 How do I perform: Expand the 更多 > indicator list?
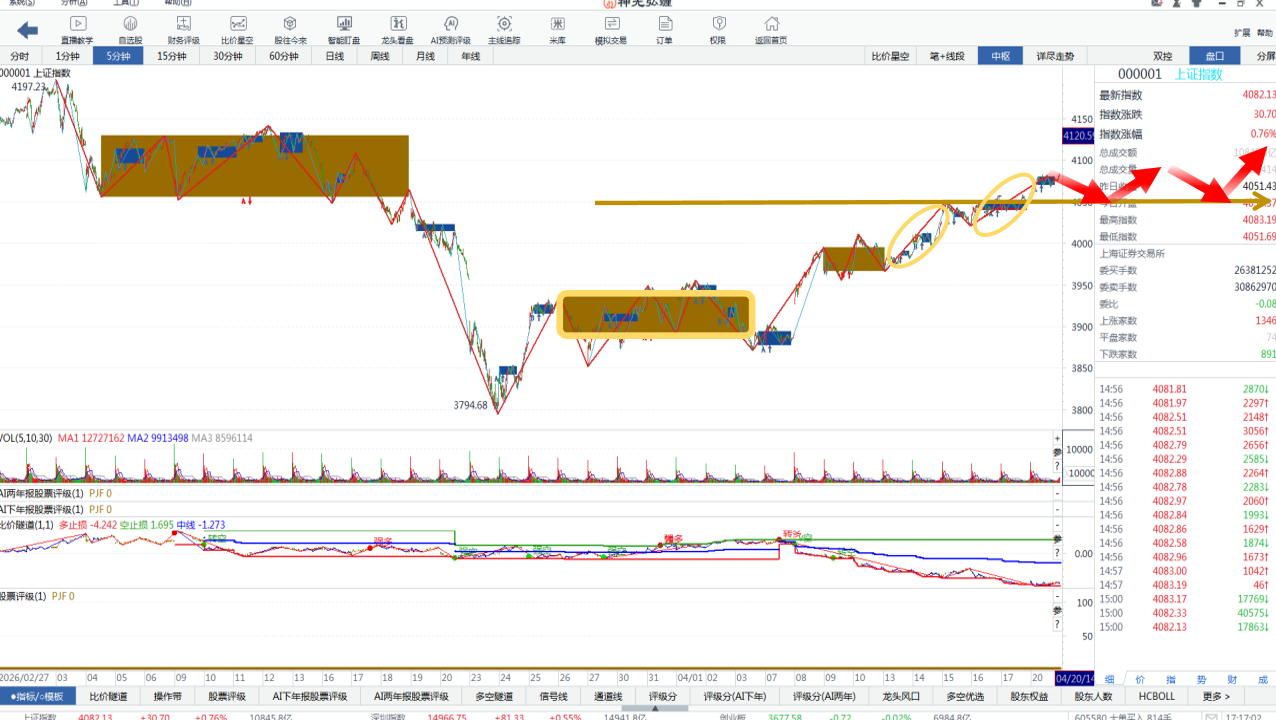click(1215, 696)
